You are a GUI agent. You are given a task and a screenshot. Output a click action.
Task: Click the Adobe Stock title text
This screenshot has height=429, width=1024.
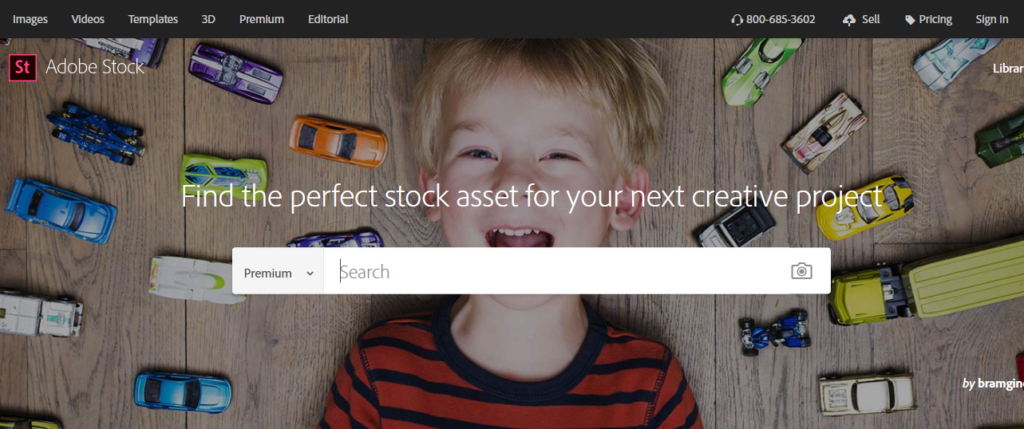(x=95, y=67)
